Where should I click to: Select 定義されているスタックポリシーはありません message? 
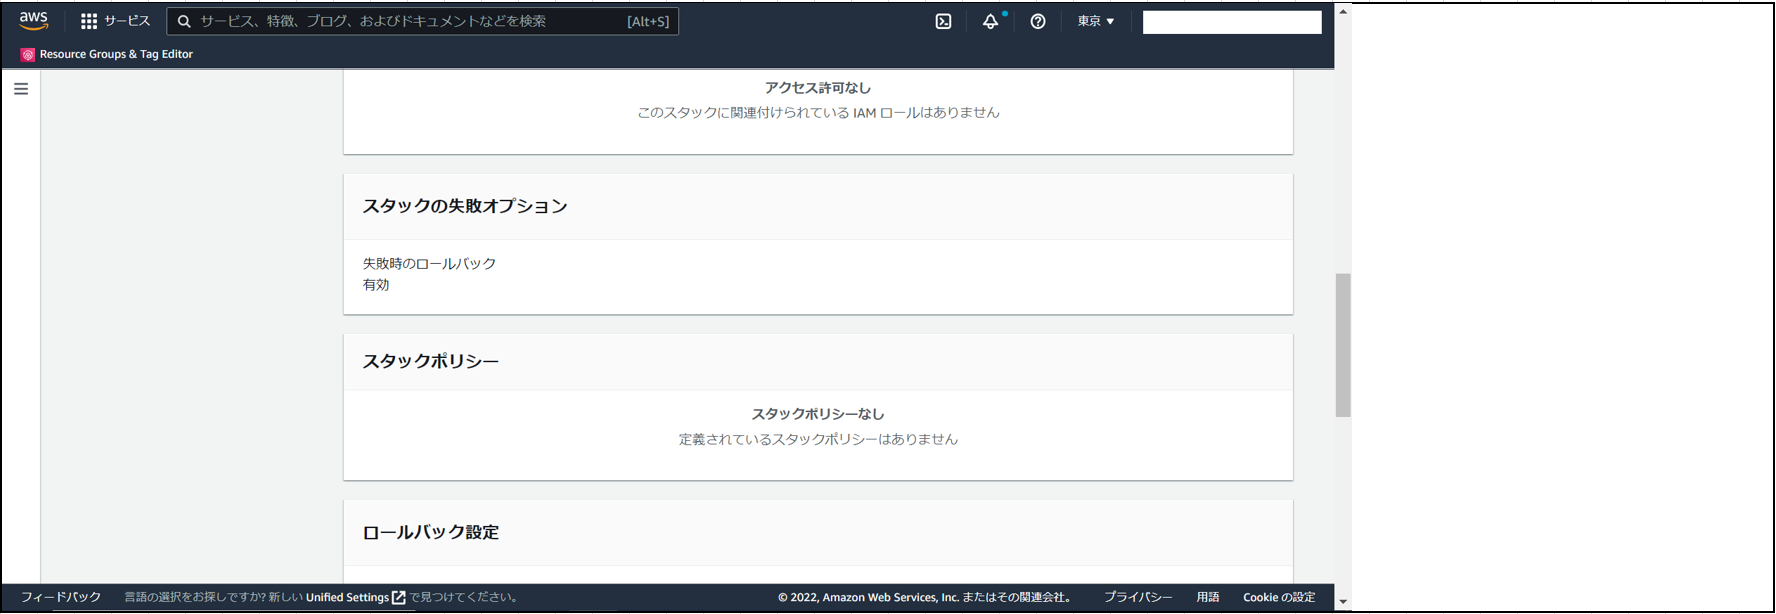tap(818, 439)
